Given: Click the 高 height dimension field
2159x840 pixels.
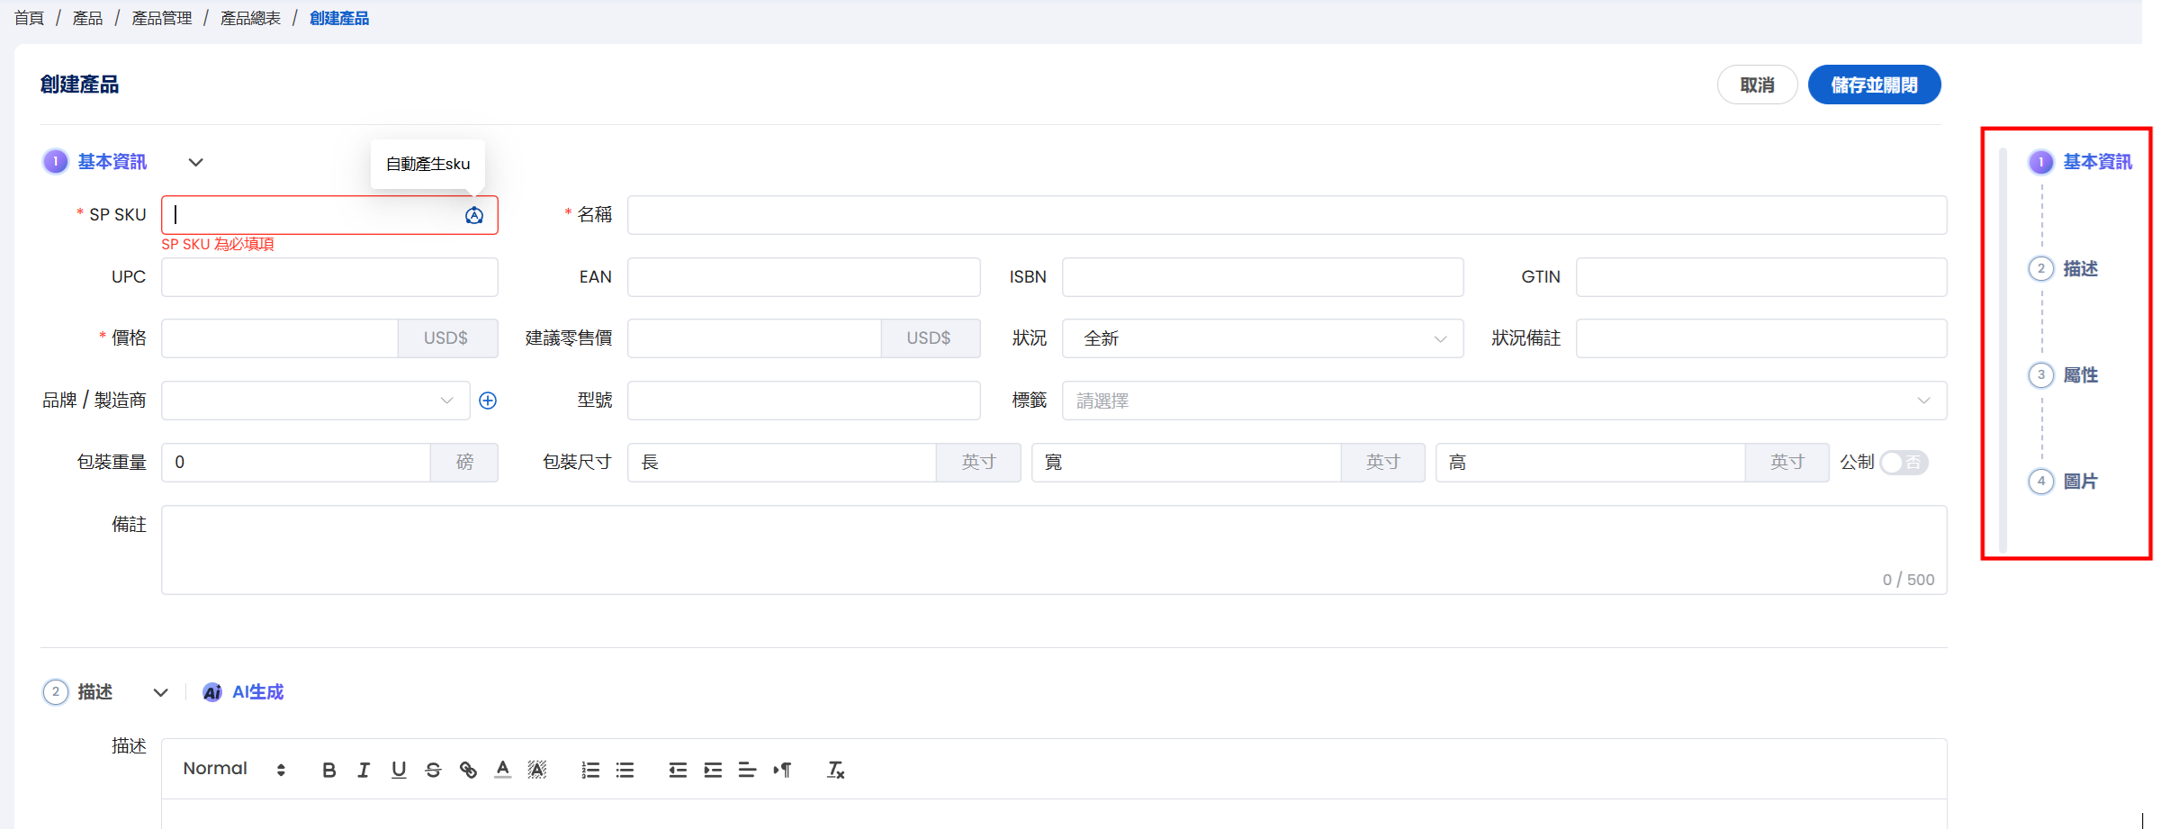Looking at the screenshot, I should tap(1590, 463).
